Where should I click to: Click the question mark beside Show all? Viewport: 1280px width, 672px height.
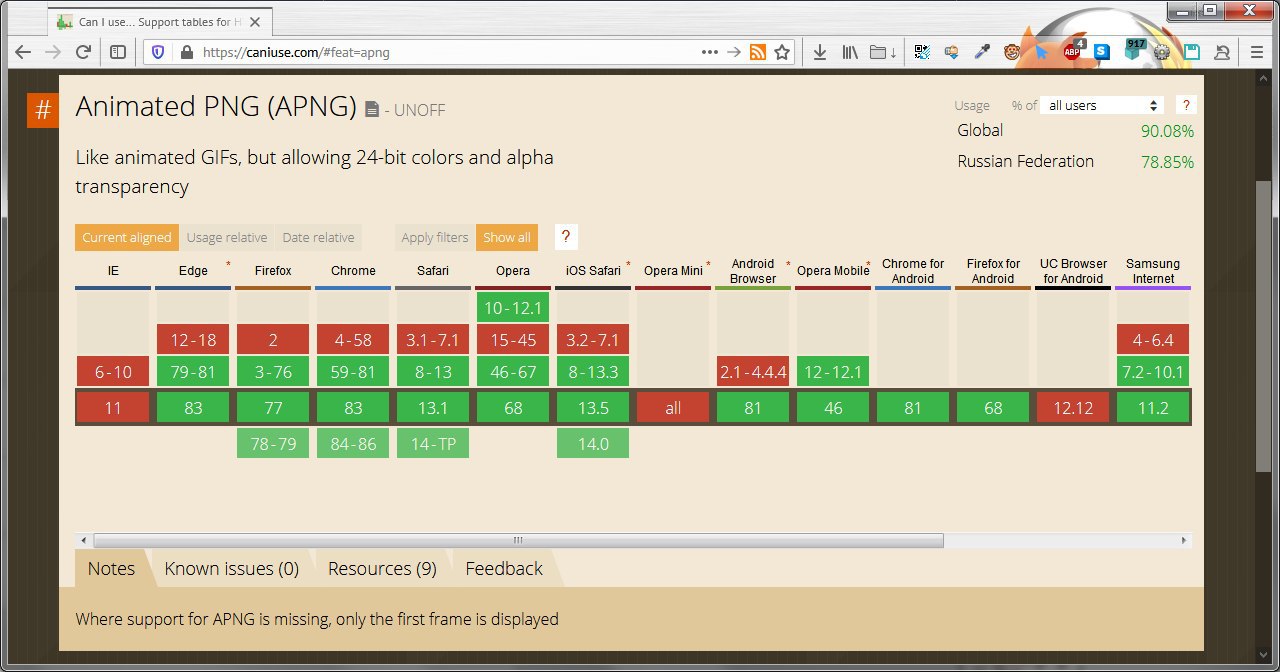[566, 237]
